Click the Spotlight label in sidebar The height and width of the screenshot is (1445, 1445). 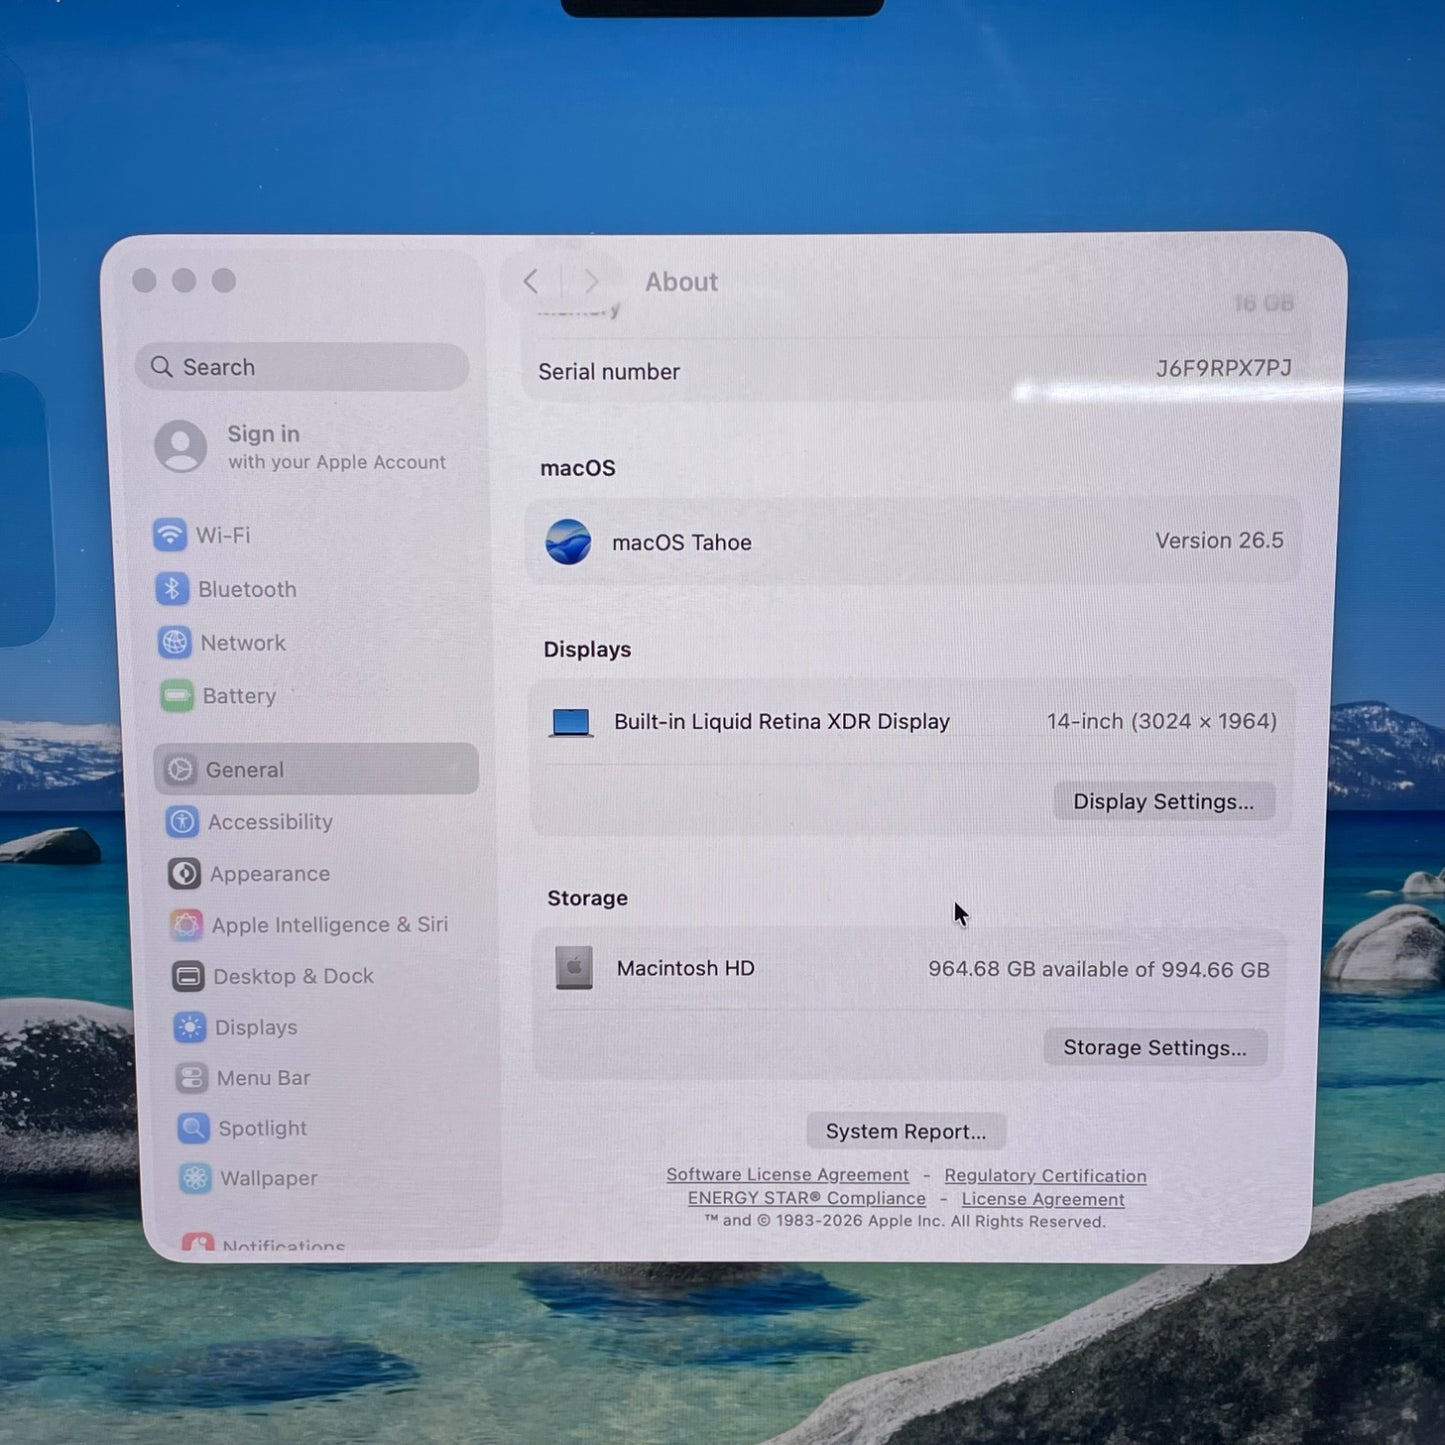(x=263, y=1128)
